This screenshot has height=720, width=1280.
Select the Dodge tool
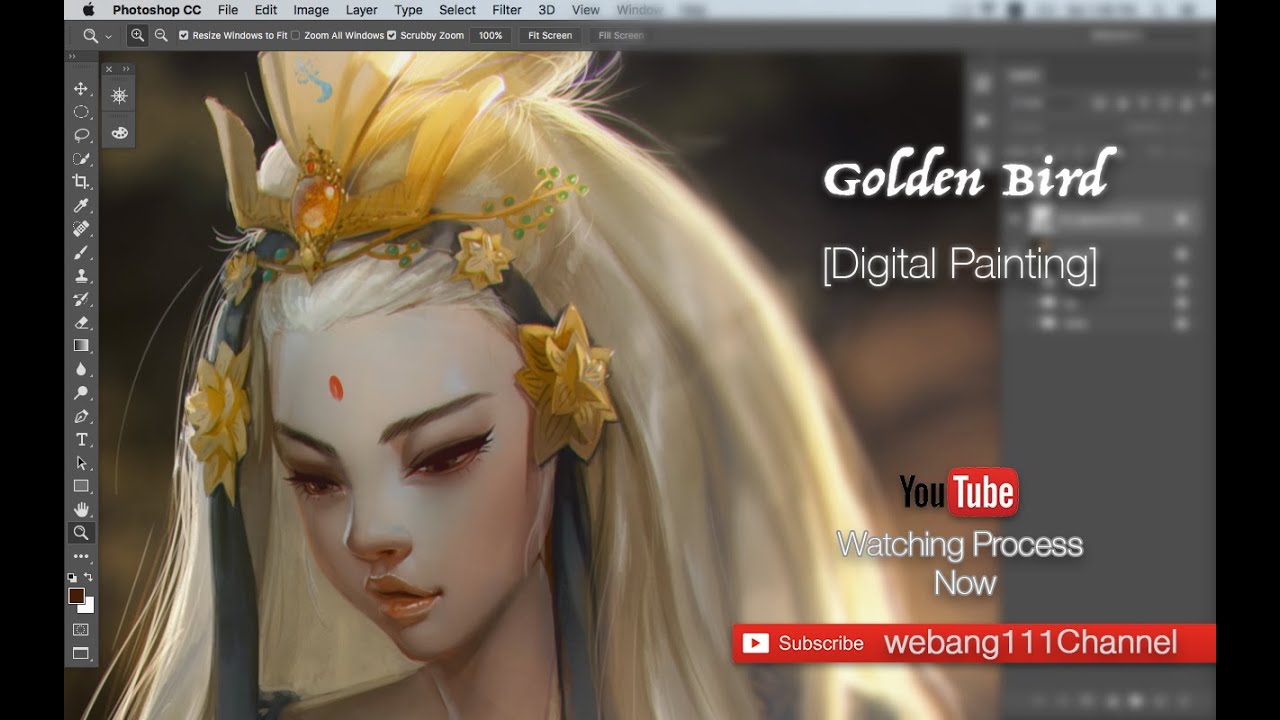pyautogui.click(x=81, y=392)
